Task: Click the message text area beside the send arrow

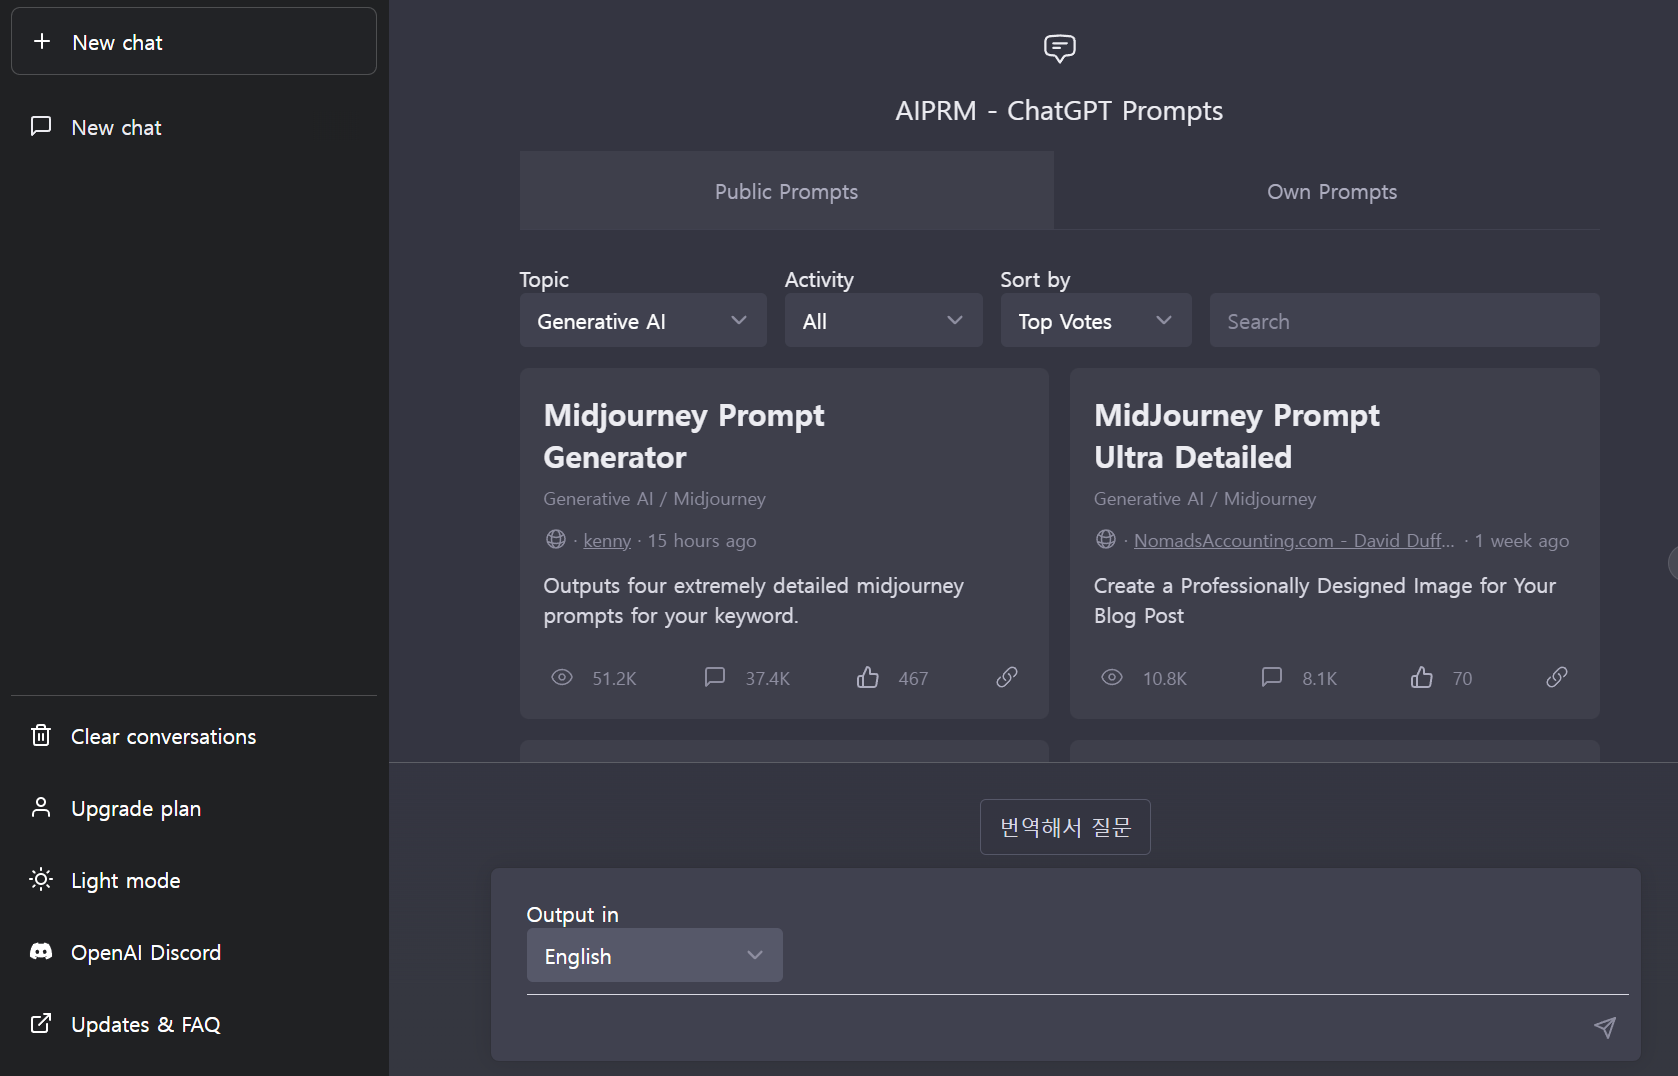Action: pyautogui.click(x=1055, y=1027)
